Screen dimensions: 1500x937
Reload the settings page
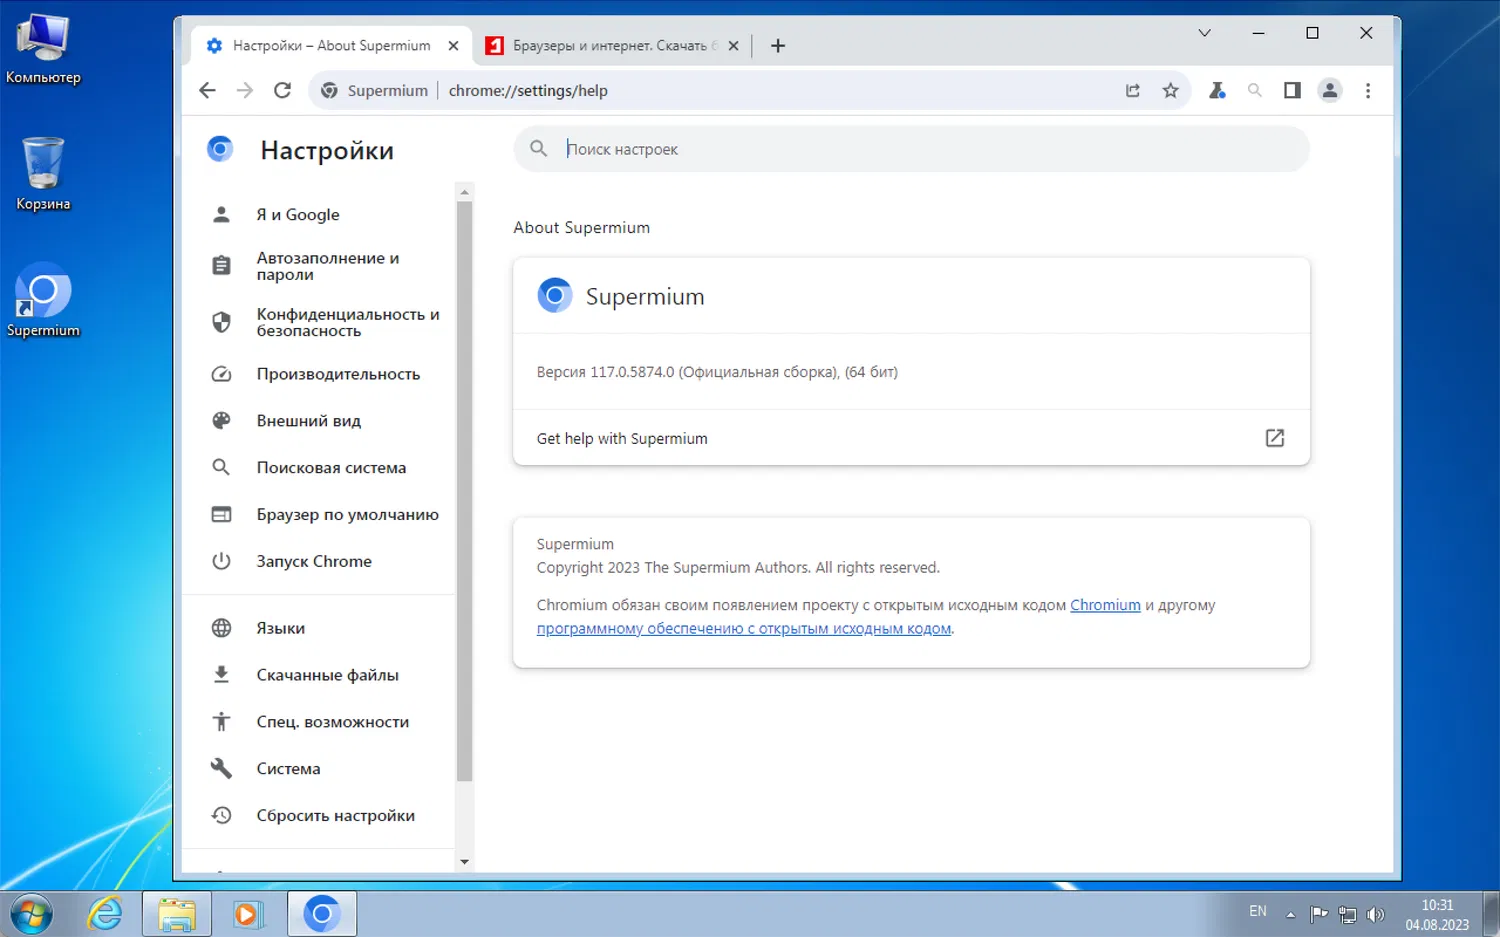click(x=283, y=90)
